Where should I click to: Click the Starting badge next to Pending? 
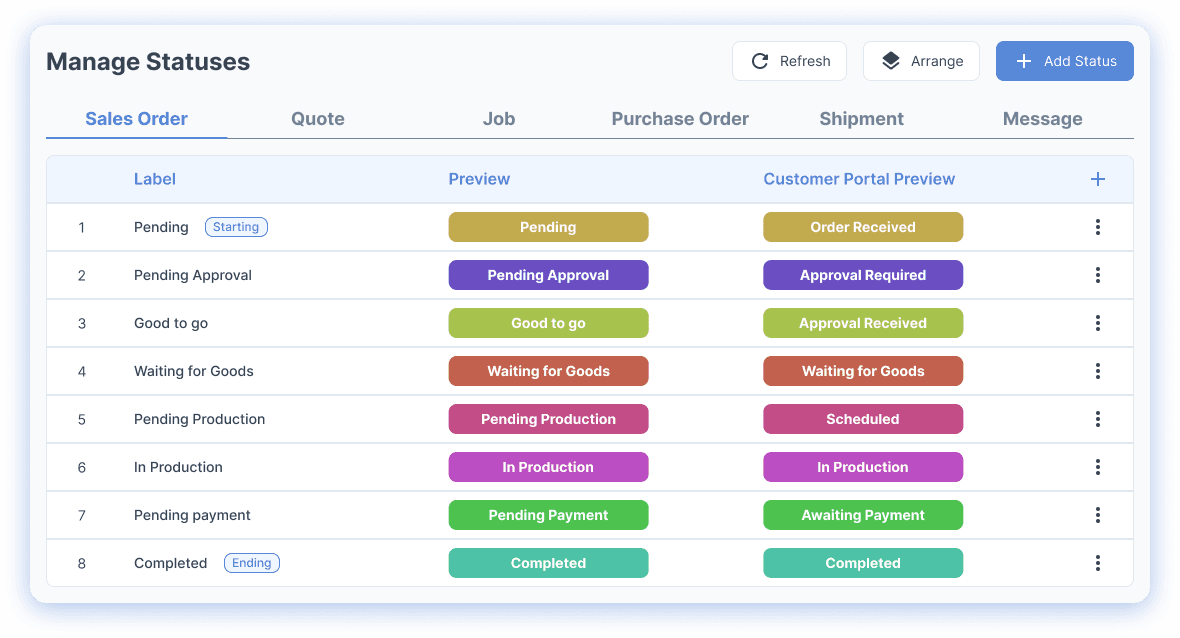236,227
